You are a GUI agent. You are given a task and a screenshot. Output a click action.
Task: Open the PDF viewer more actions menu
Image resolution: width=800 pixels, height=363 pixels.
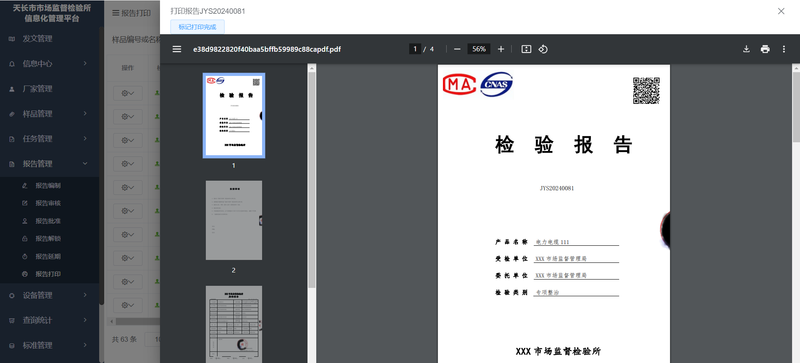click(784, 49)
